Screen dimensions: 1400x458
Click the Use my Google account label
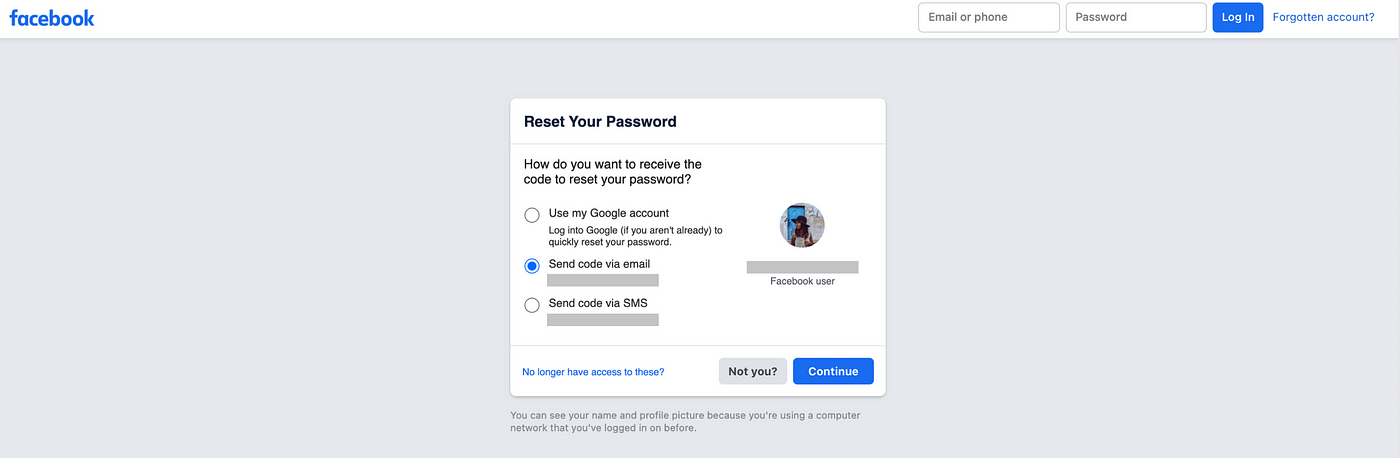click(x=609, y=213)
